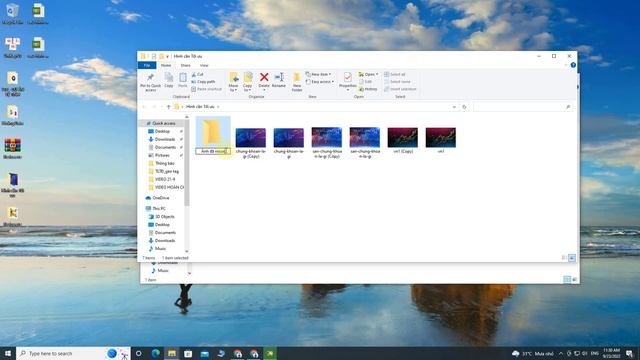The image size is (640, 360).
Task: Click the navigation pane scrollbar
Action: click(187, 163)
